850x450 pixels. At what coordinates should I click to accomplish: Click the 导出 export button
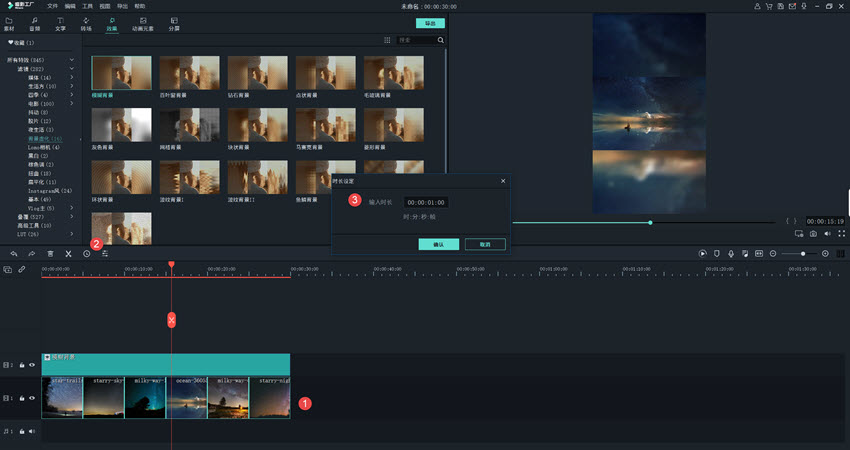point(431,23)
